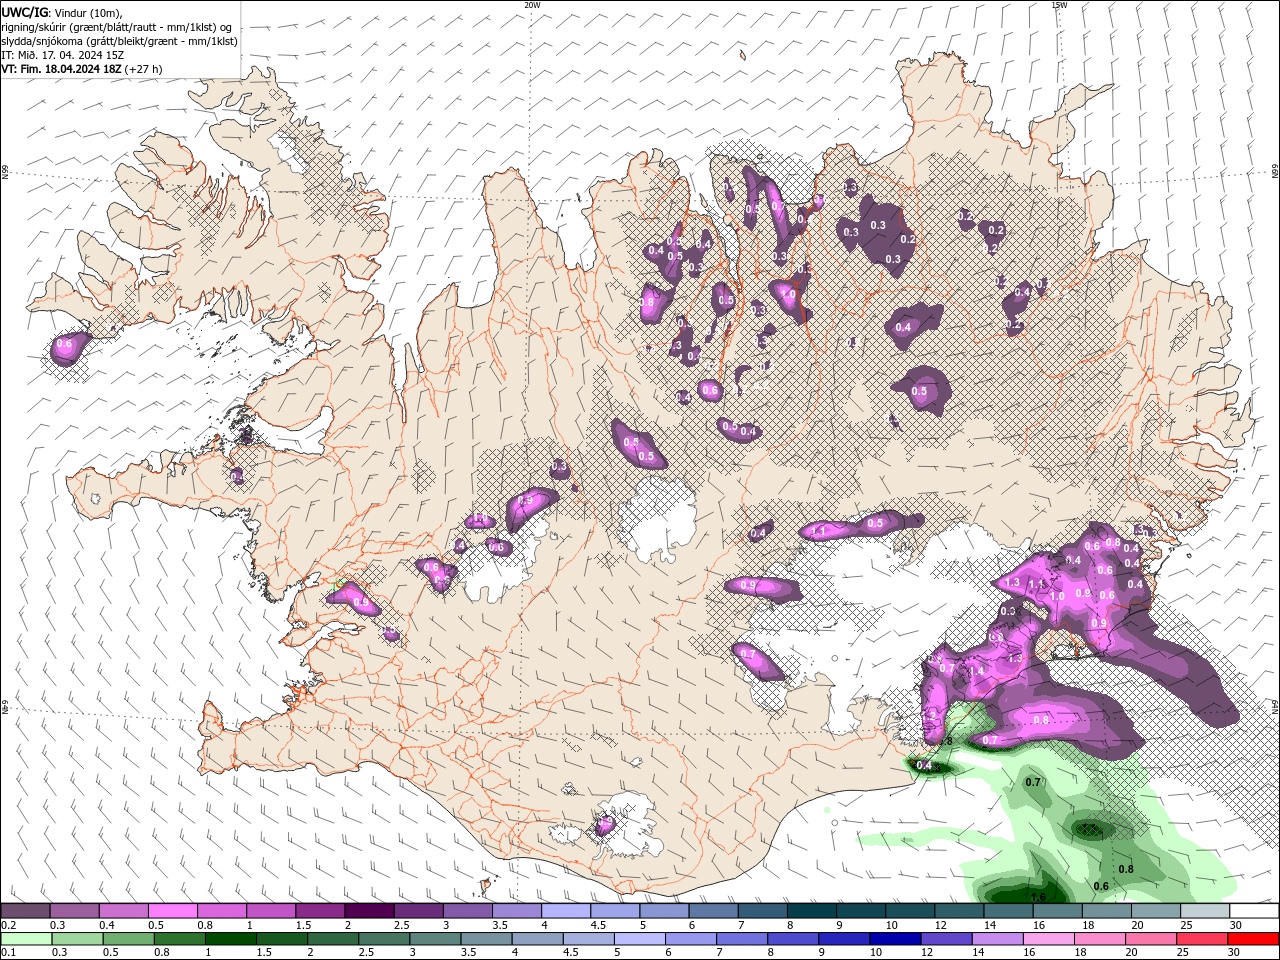Pick dark green lower legend swatch labeled 1

[x=230, y=939]
